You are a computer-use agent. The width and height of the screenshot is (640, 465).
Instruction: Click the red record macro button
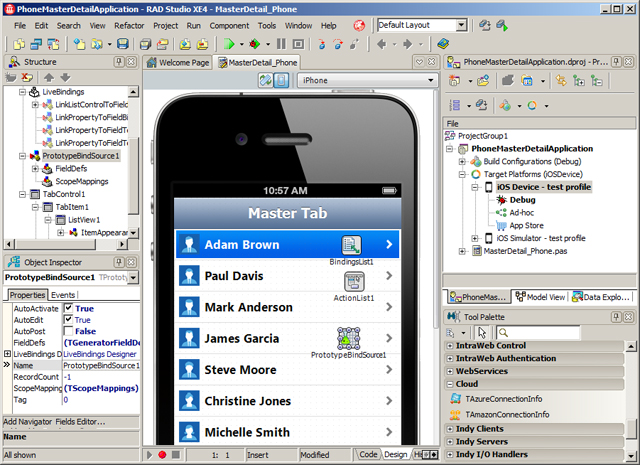pyautogui.click(x=162, y=454)
